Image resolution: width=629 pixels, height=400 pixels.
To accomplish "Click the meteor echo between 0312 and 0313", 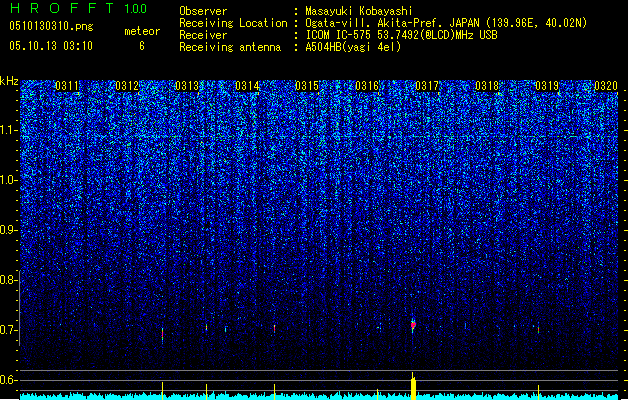I will 162,335.
